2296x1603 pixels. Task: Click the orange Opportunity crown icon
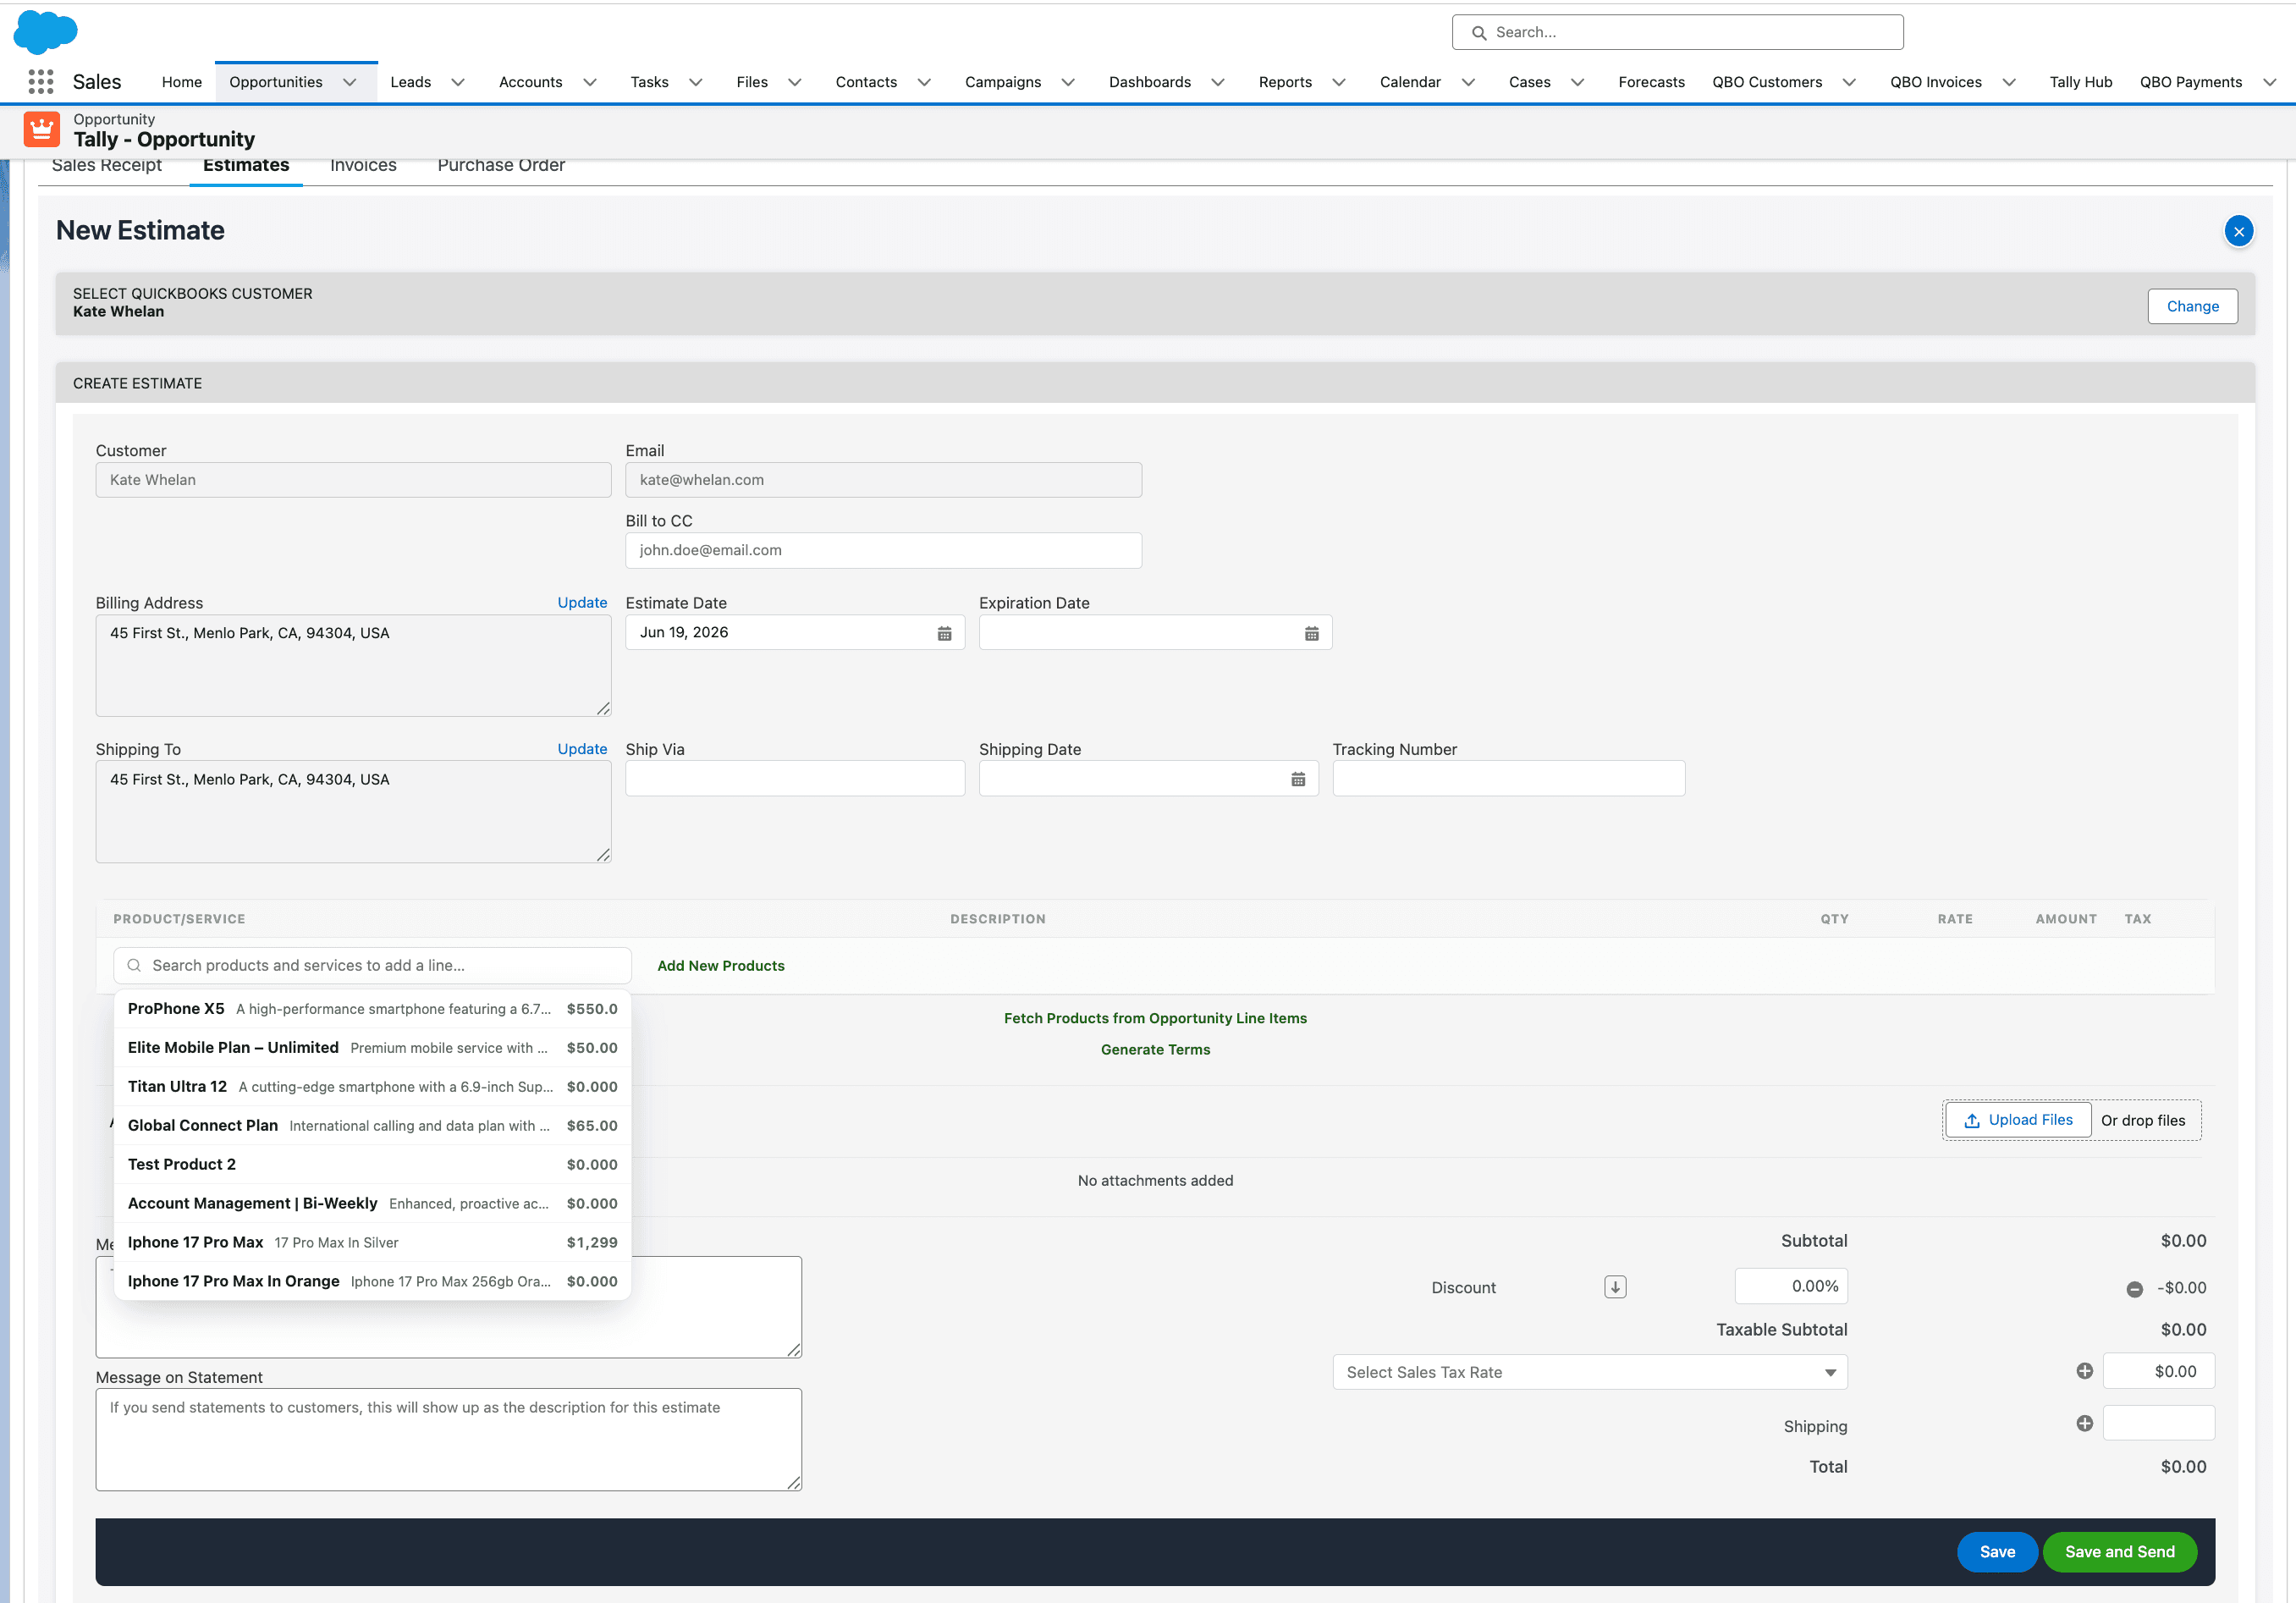pyautogui.click(x=42, y=130)
